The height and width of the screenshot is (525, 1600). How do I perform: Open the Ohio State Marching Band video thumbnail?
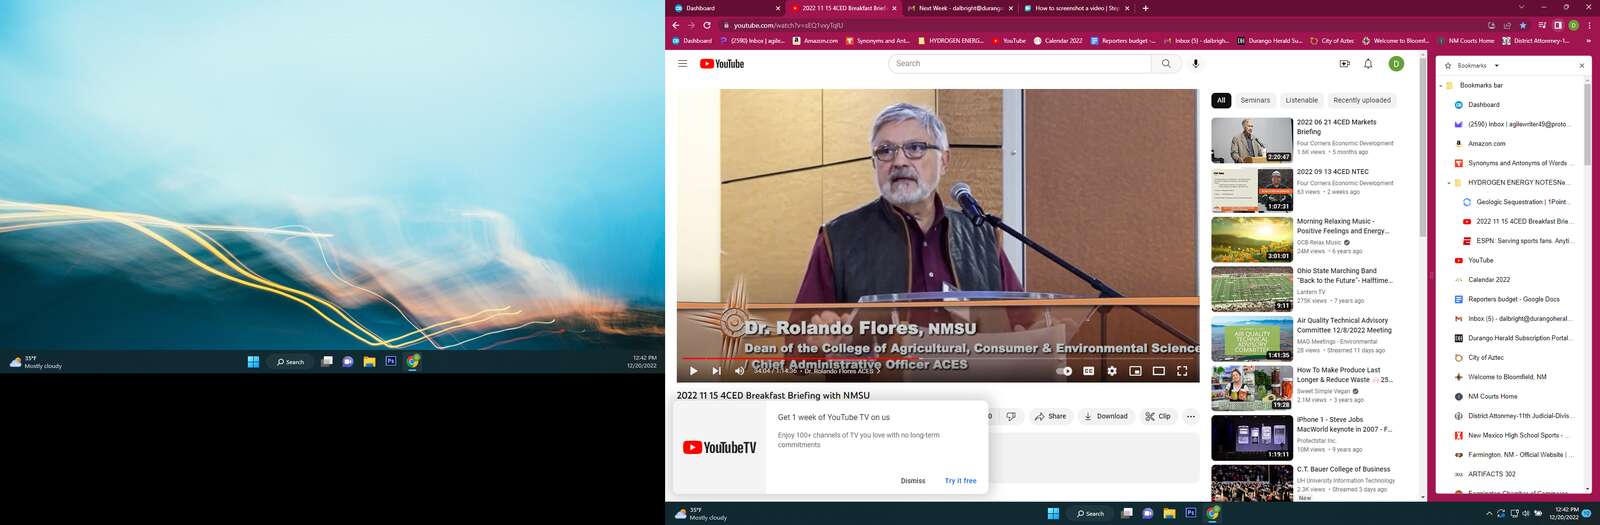tap(1252, 289)
